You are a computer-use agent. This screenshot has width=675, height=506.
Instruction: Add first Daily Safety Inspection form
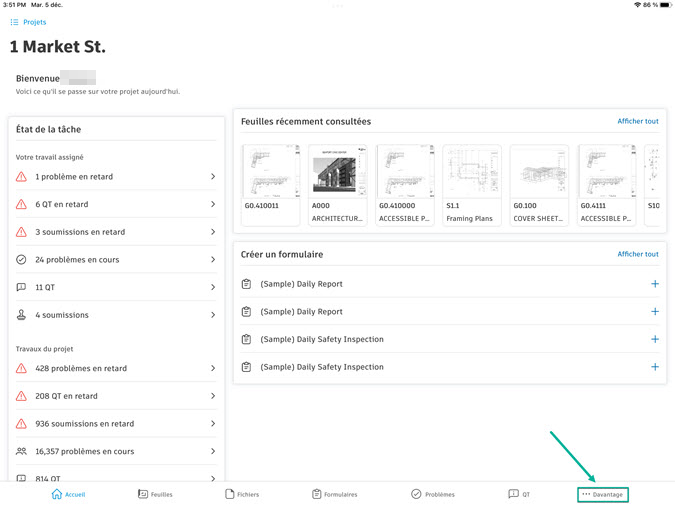point(655,339)
